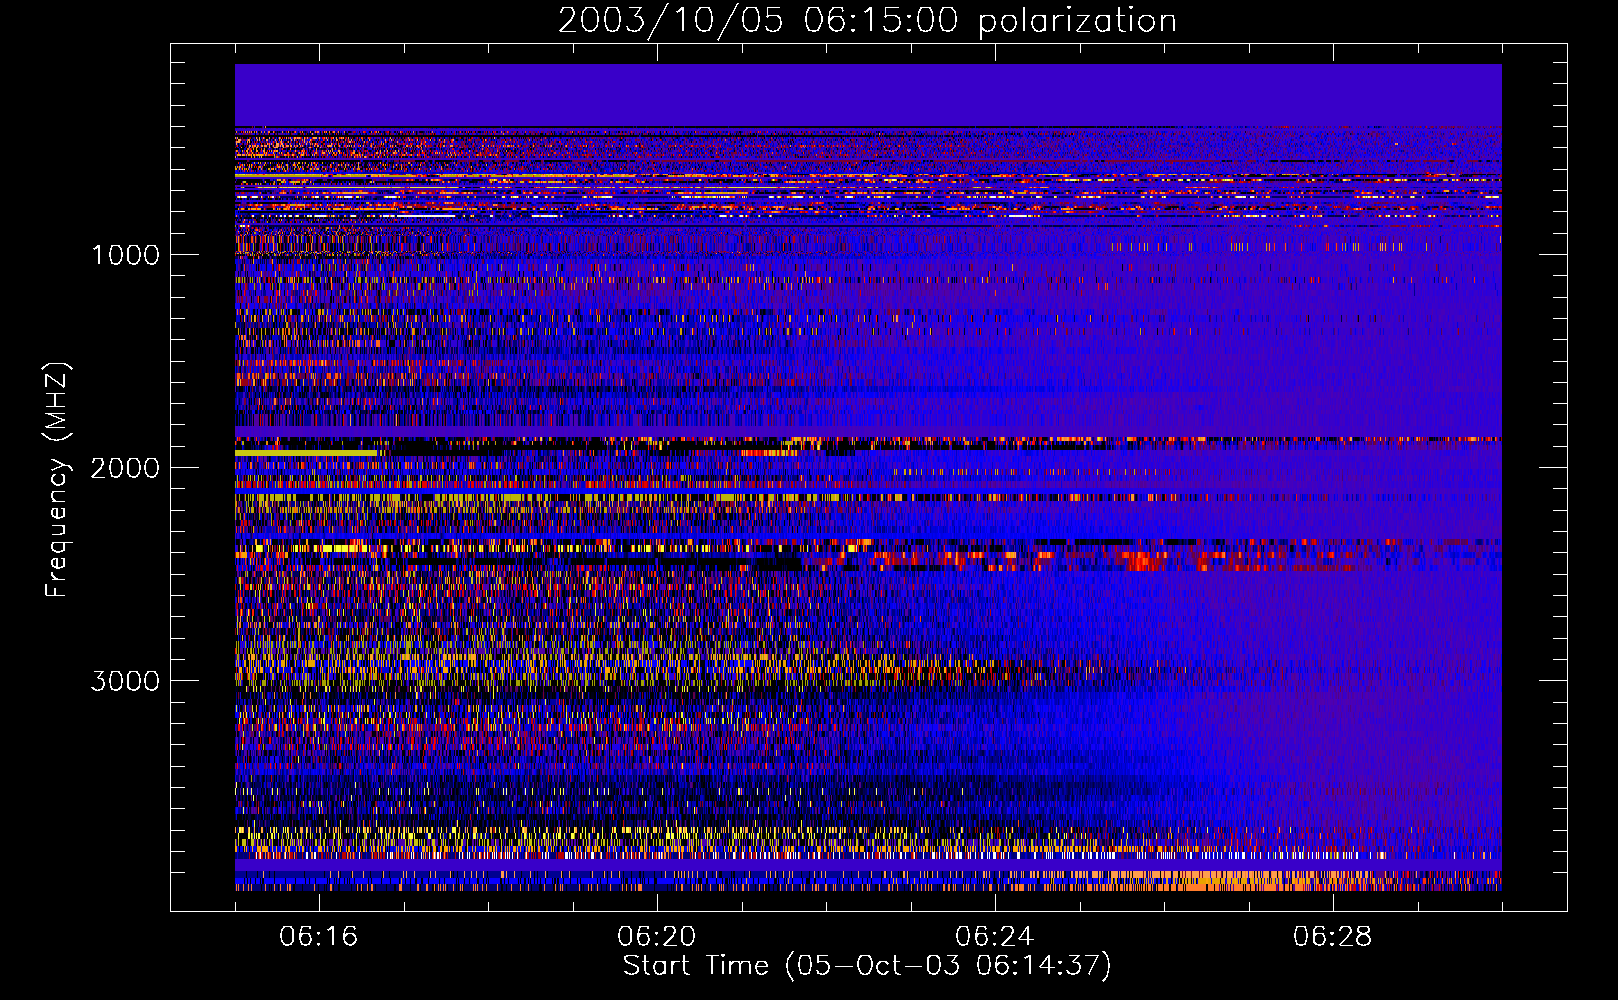Screen dimensions: 1618x1000
Task: Click the '06:28' time axis label
Action: click(1333, 937)
